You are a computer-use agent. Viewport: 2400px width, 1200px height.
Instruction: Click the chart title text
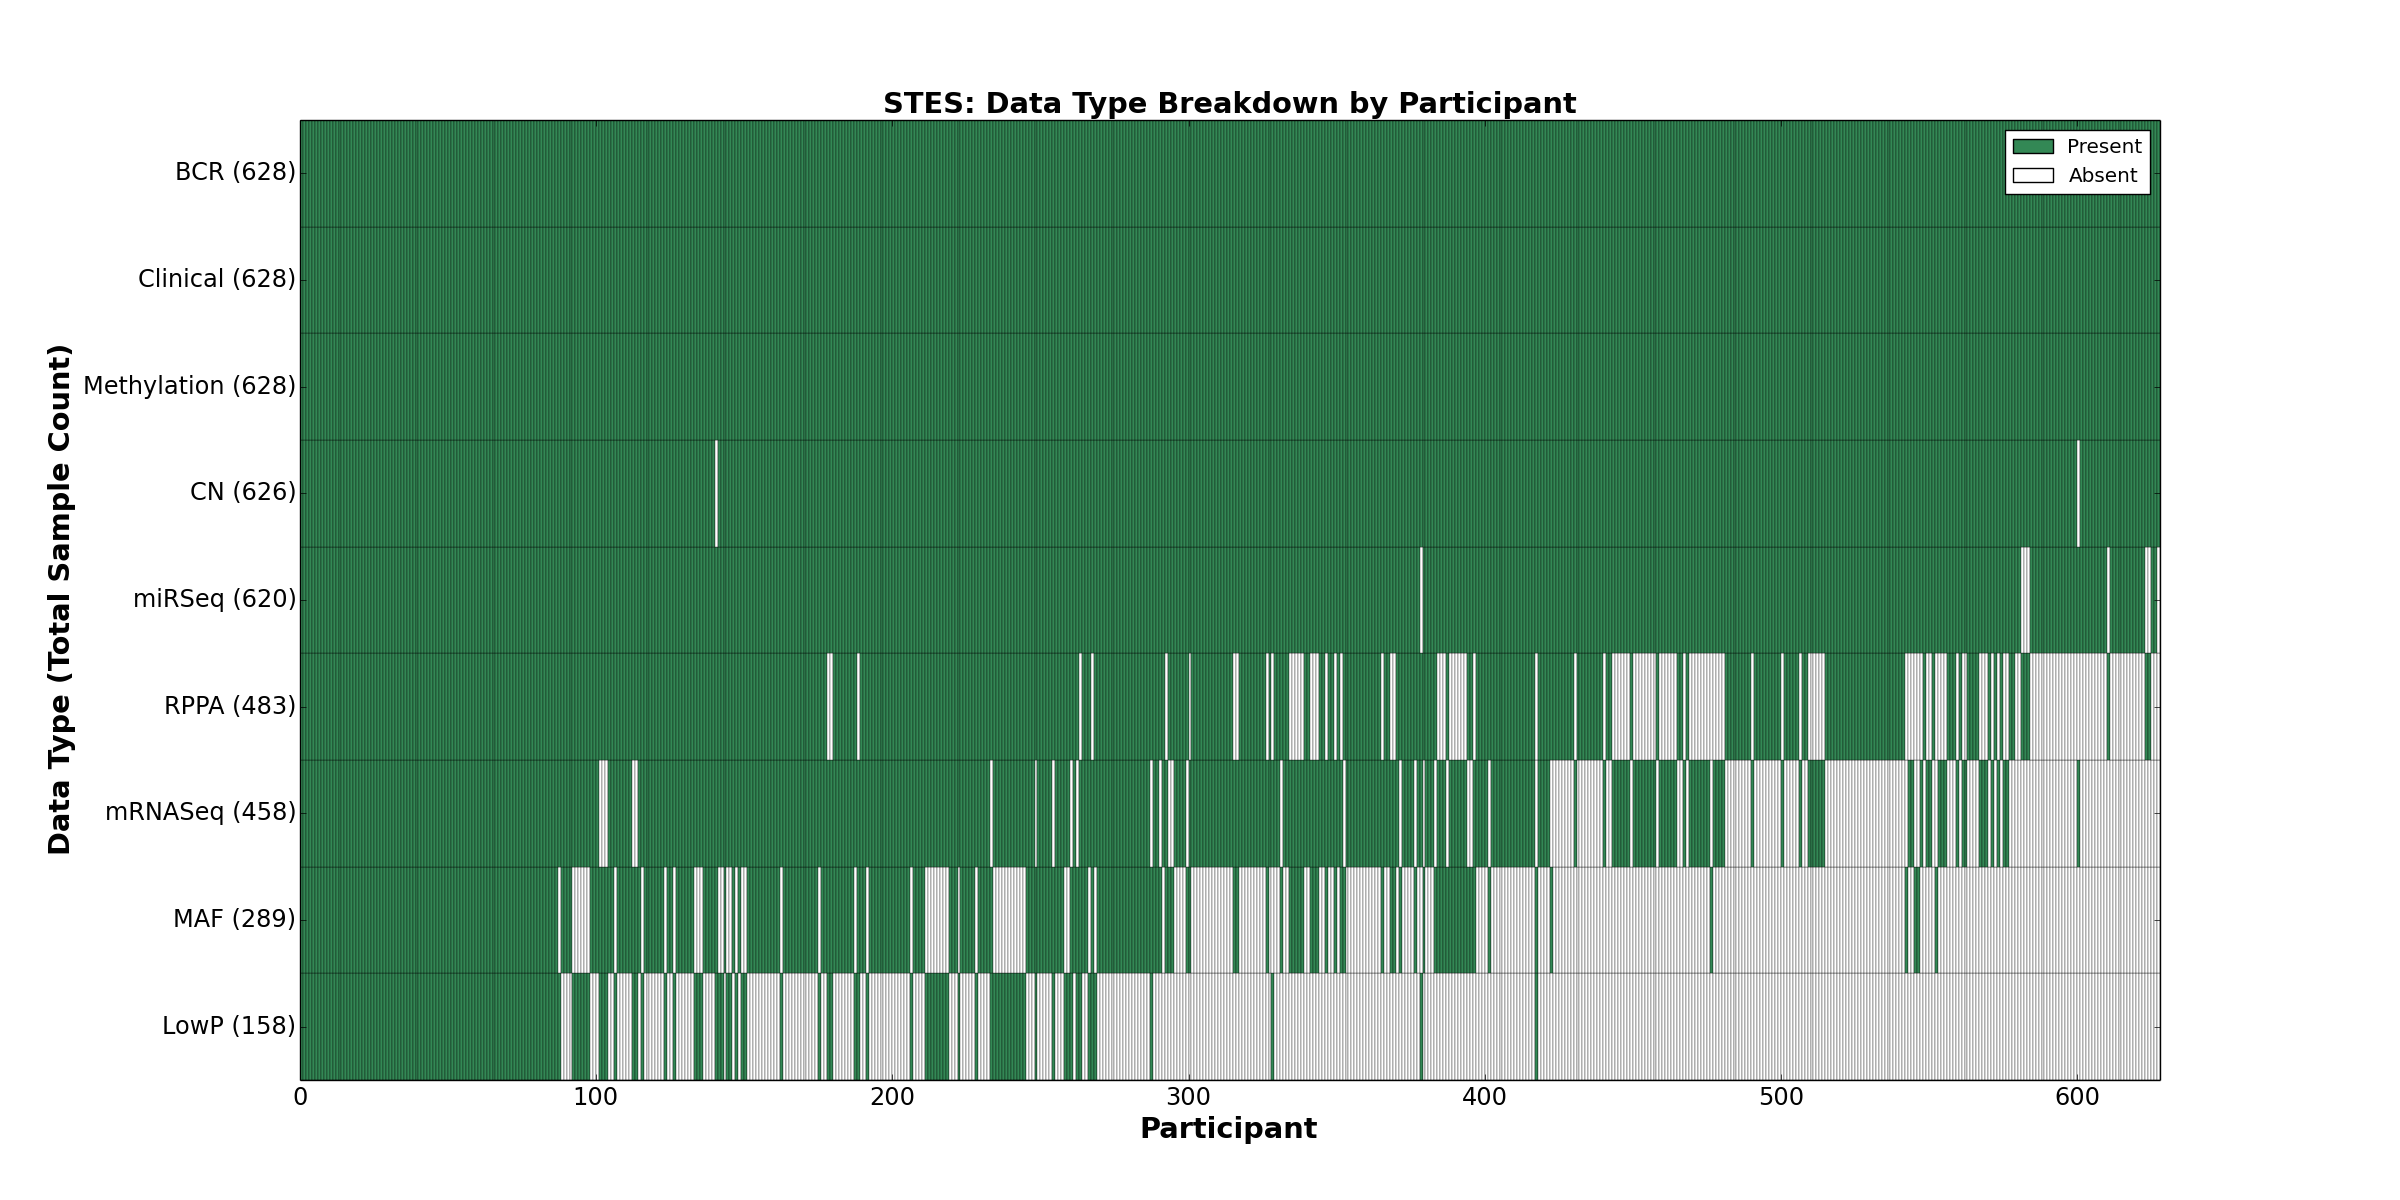click(1229, 104)
